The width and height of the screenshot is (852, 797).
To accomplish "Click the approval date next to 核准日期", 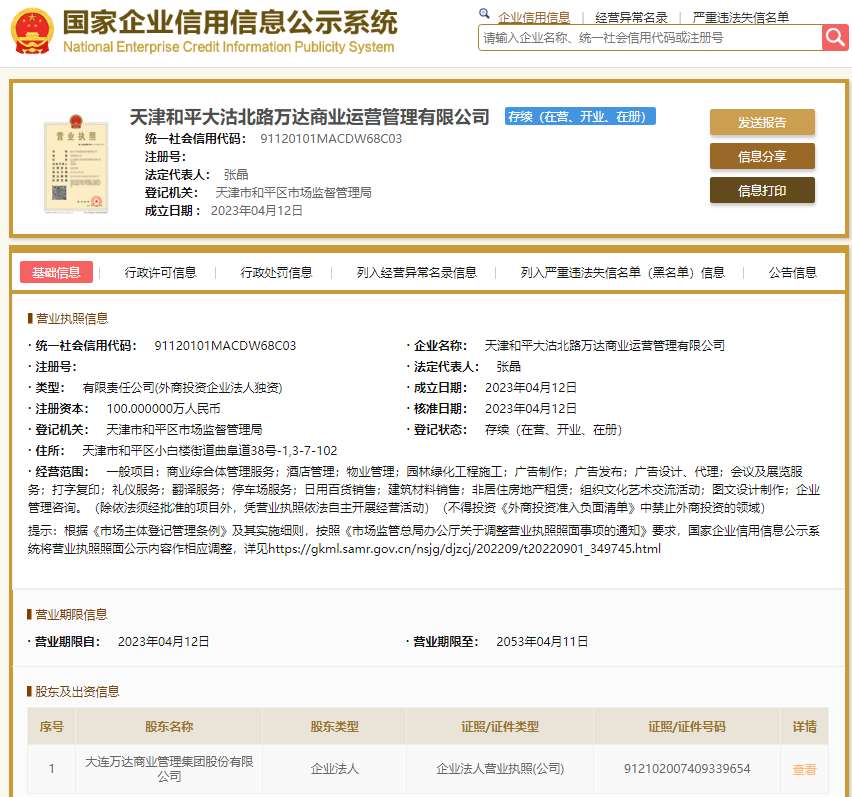I will point(531,409).
